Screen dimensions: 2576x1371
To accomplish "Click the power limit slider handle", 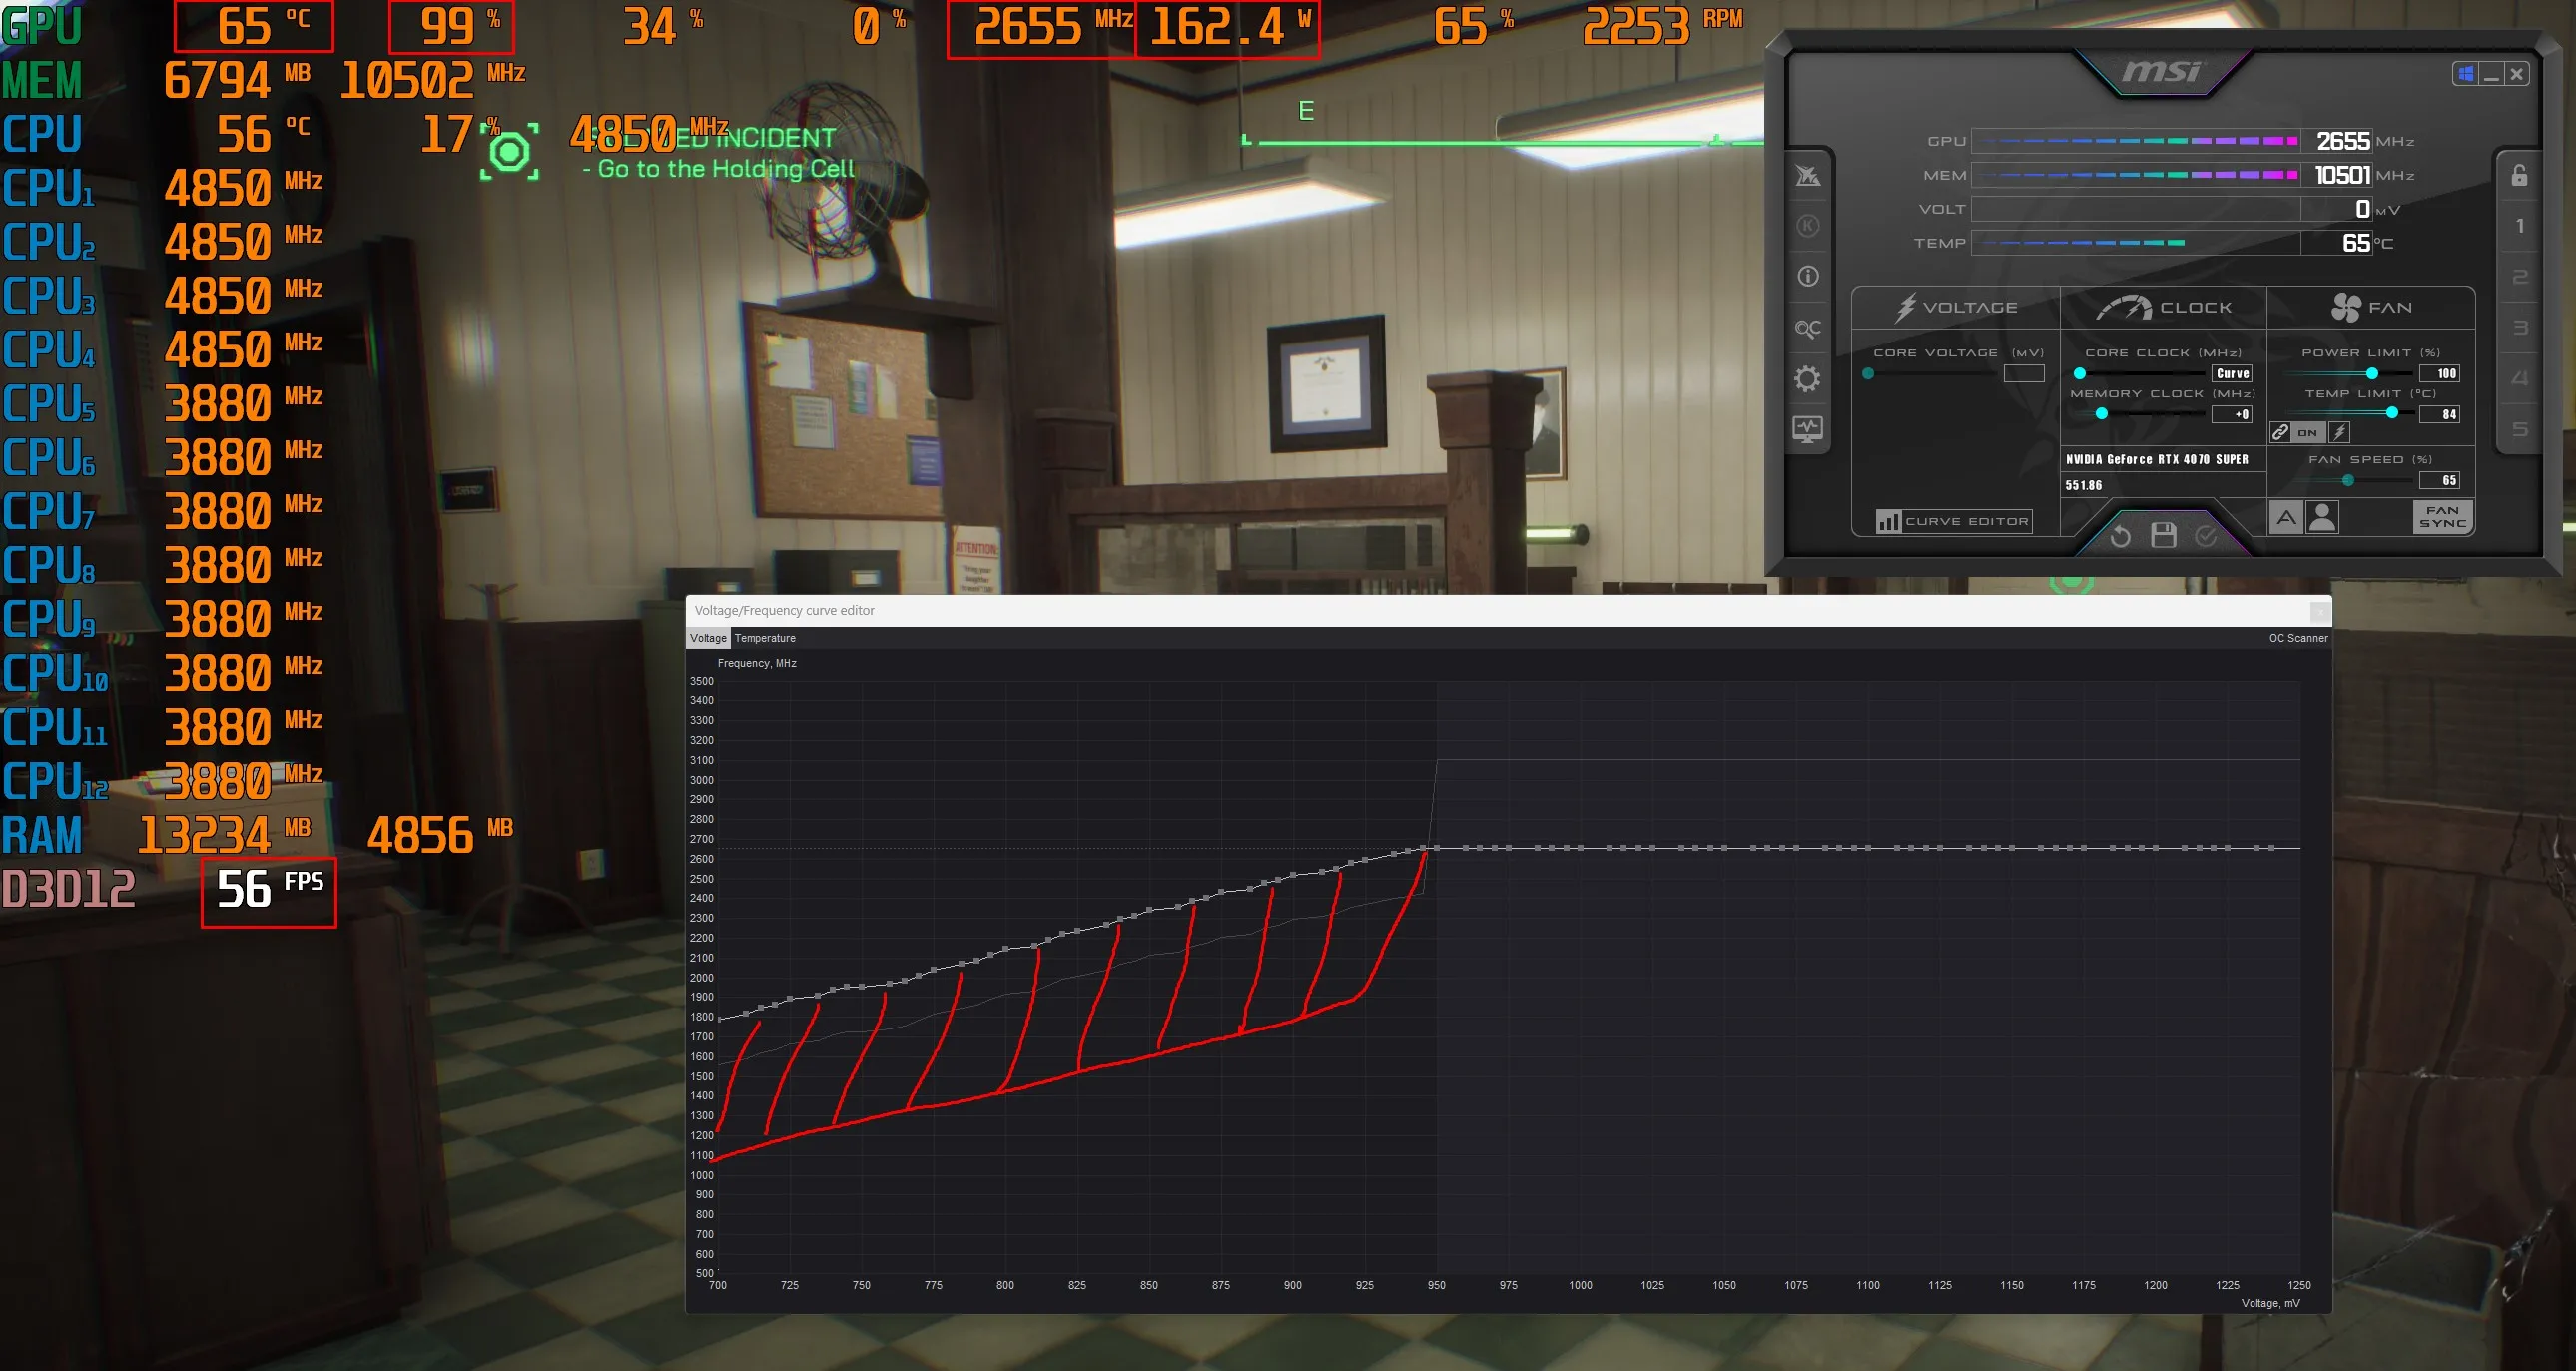I will (x=2371, y=374).
